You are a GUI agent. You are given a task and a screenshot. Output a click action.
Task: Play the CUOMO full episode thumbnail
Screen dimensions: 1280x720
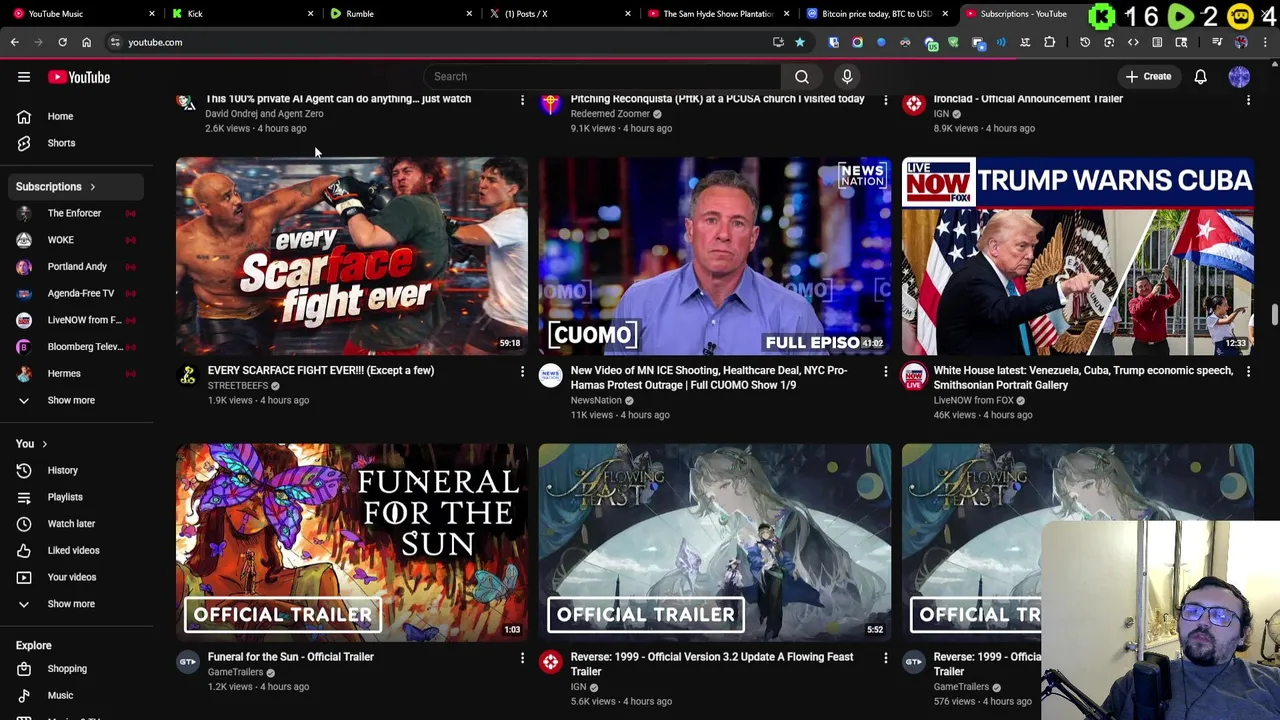click(714, 255)
